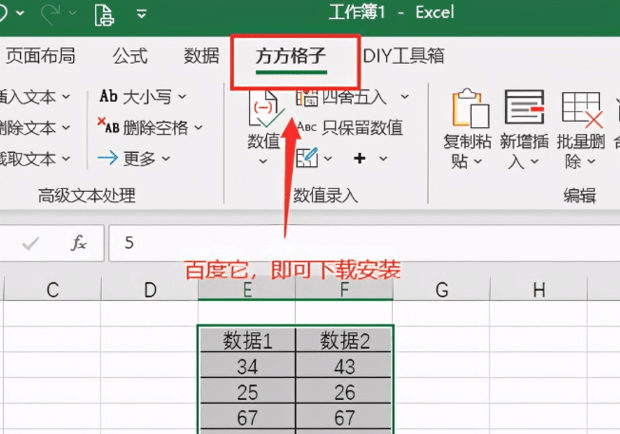Image resolution: width=620 pixels, height=434 pixels.
Task: Expand the 更多 dropdown arrow
Action: [x=166, y=159]
